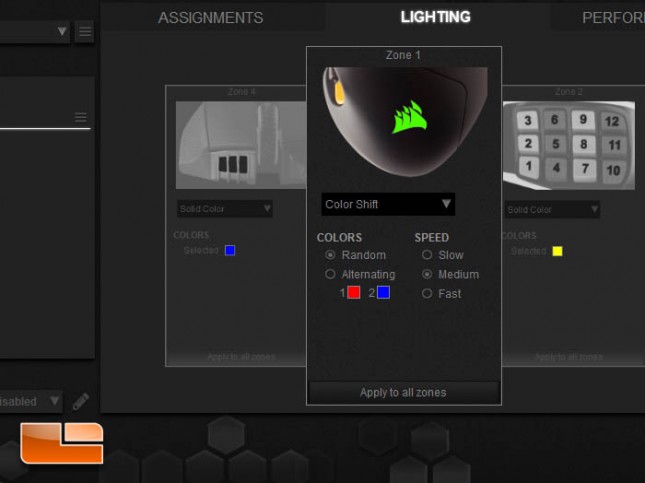Click Zone 4 blue selected color swatch
This screenshot has height=483, width=645.
230,250
